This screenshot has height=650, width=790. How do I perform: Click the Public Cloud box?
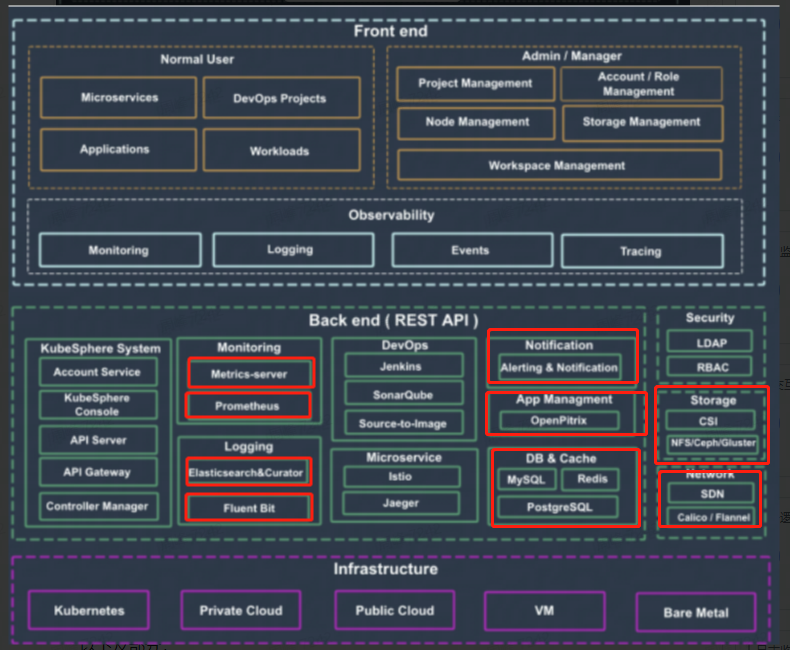pos(395,610)
